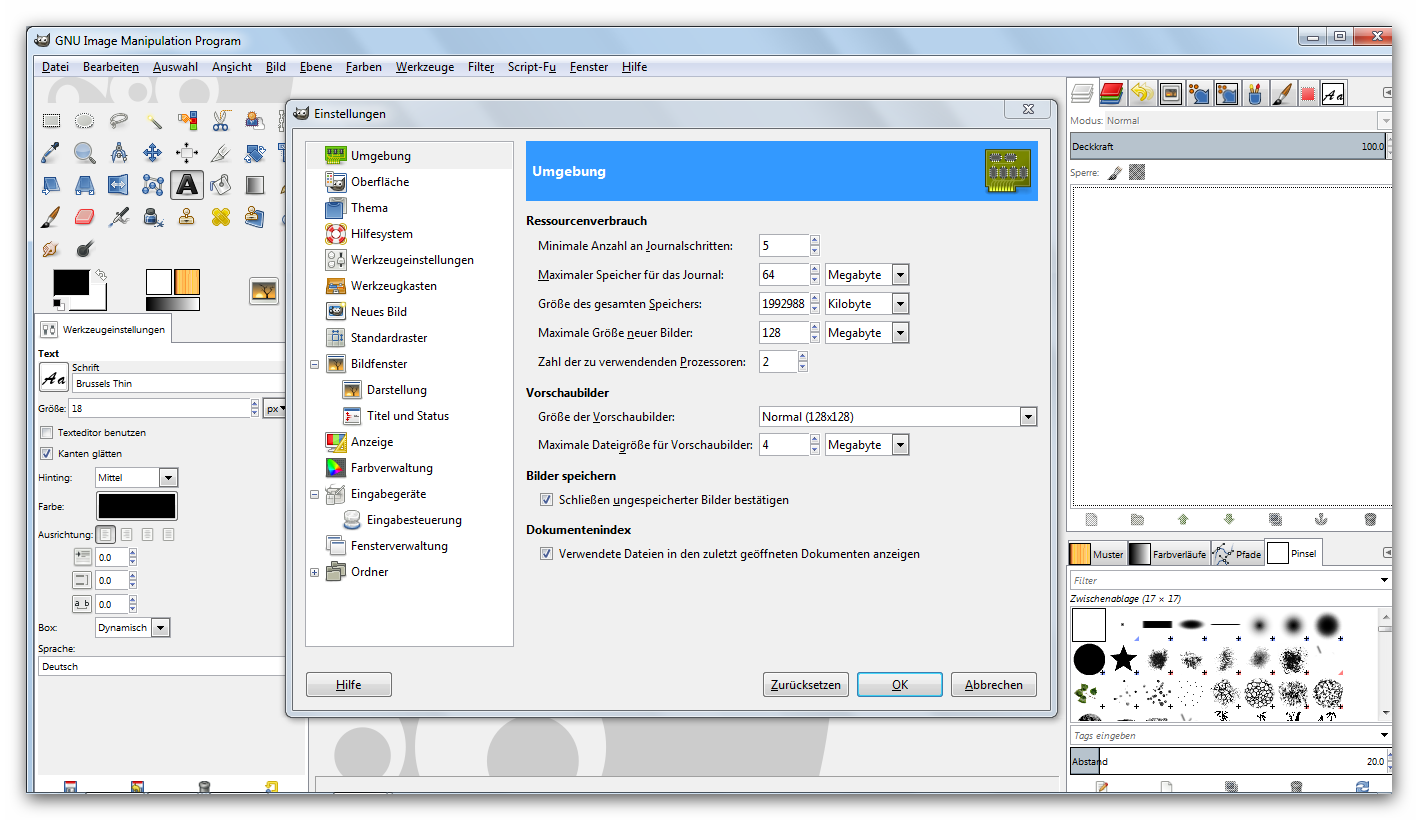Activate the Zoom magnifier tool

point(85,153)
